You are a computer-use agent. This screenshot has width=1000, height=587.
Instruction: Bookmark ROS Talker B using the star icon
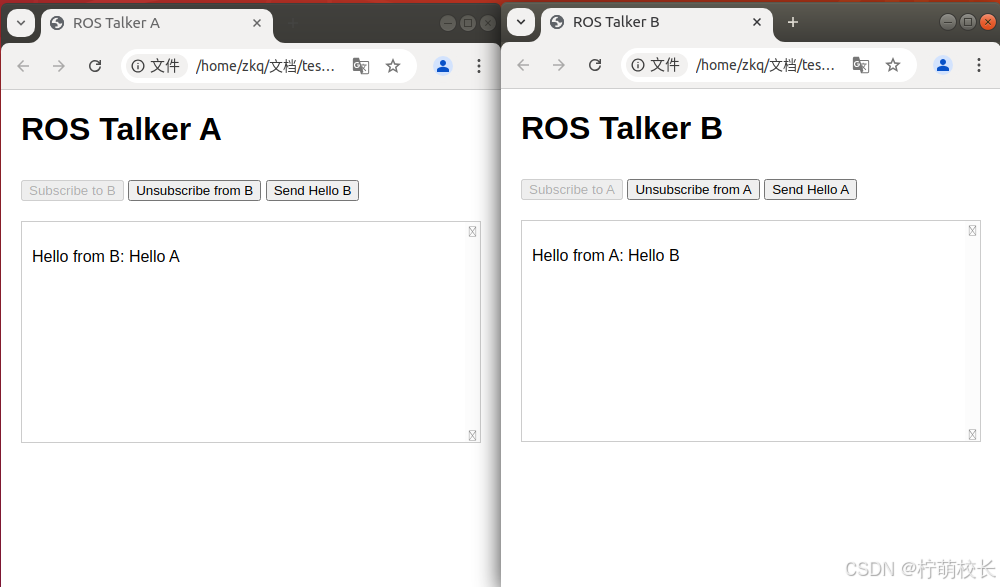coord(893,65)
